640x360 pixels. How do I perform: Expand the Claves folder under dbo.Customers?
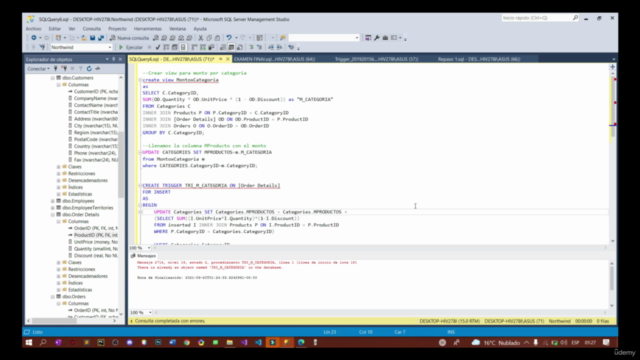pyautogui.click(x=58, y=167)
